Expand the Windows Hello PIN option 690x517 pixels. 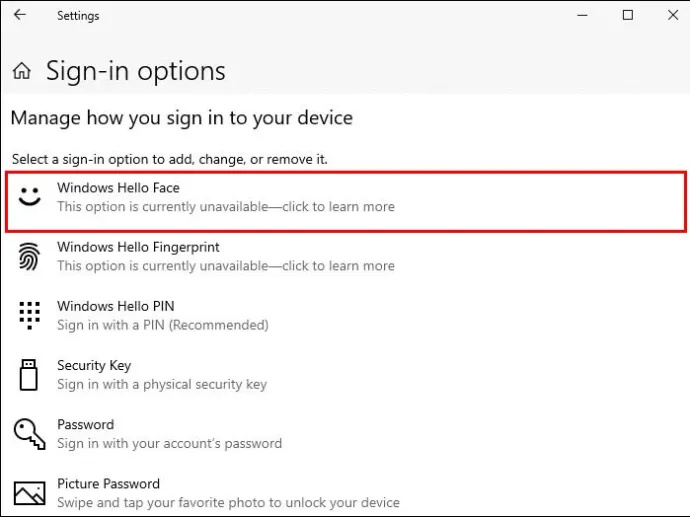click(x=346, y=315)
